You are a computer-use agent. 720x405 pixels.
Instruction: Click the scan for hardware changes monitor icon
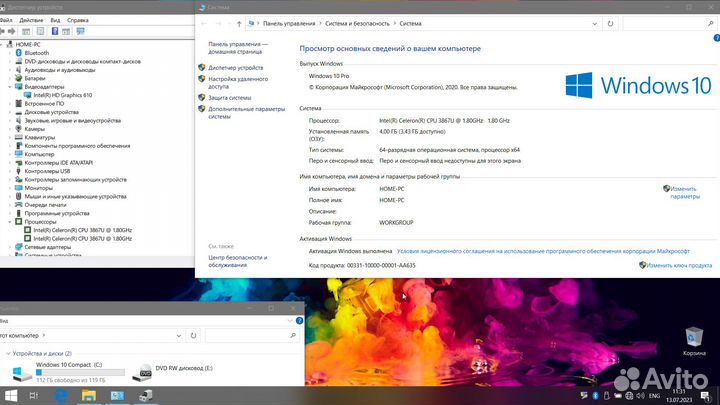[80, 31]
